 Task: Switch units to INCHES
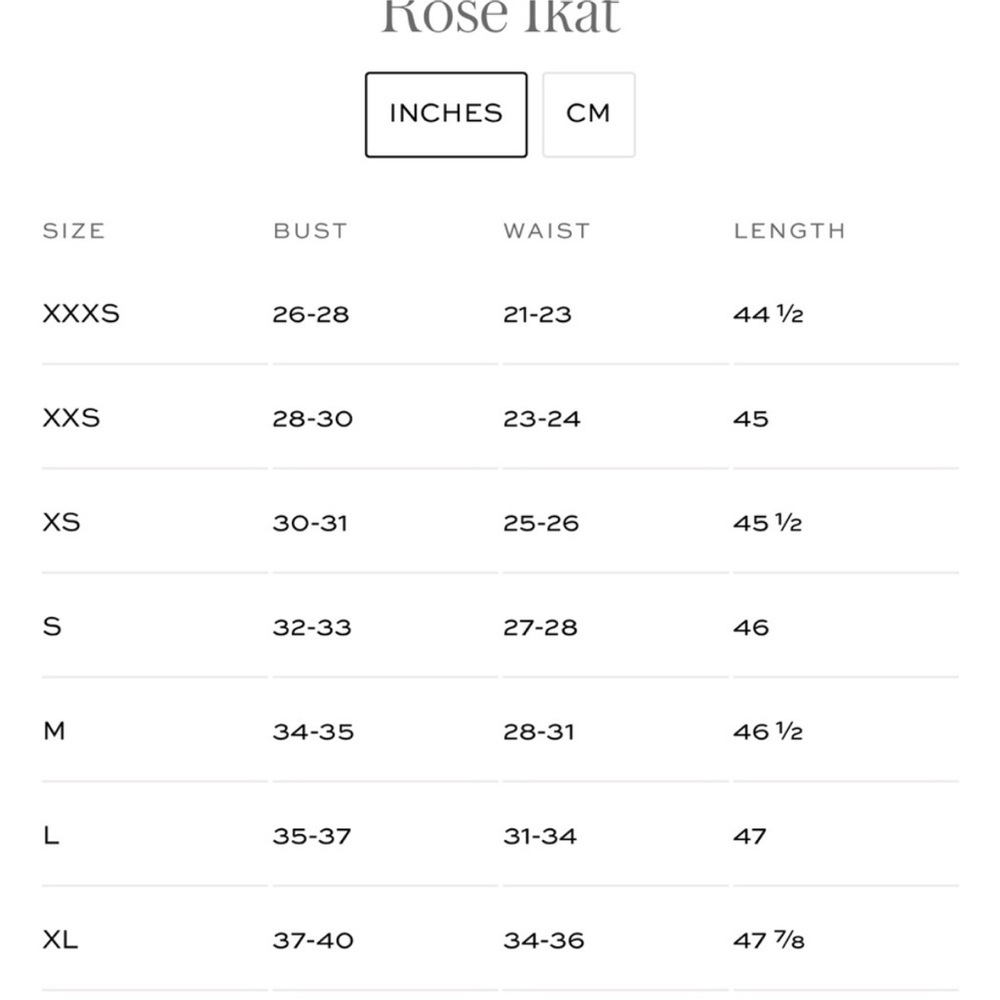coord(446,115)
